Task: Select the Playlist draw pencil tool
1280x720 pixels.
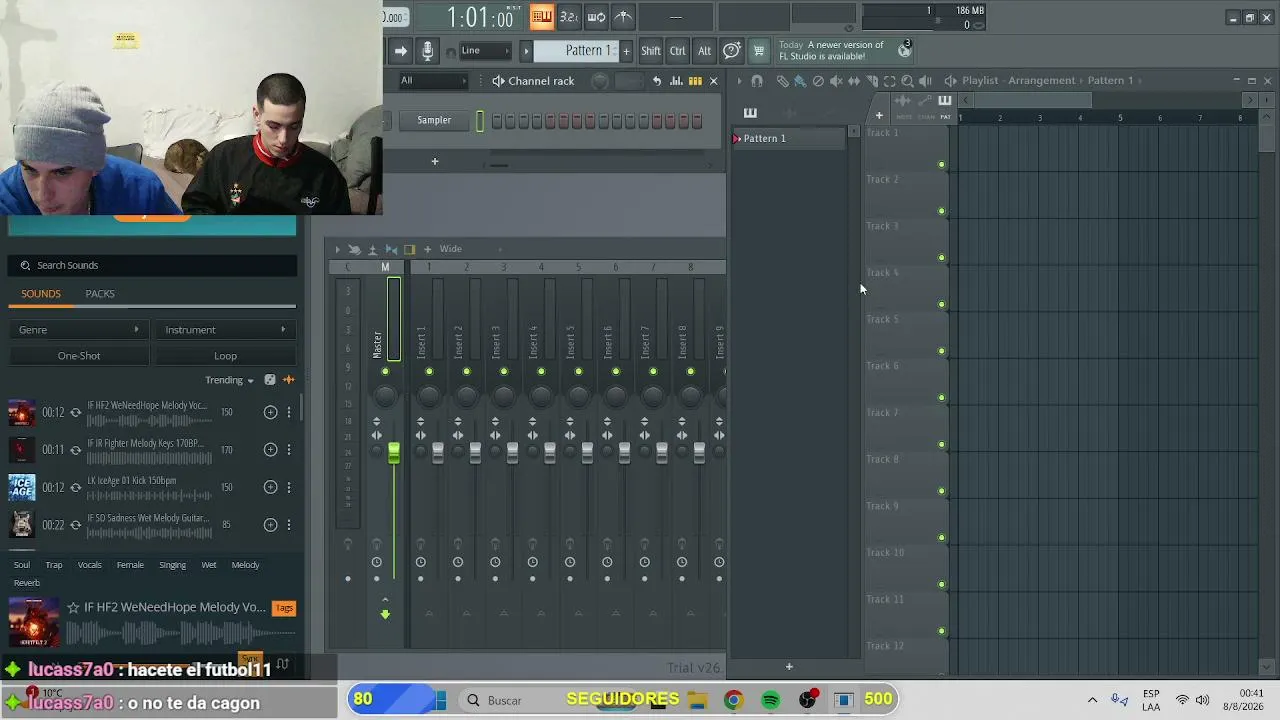Action: click(x=782, y=81)
